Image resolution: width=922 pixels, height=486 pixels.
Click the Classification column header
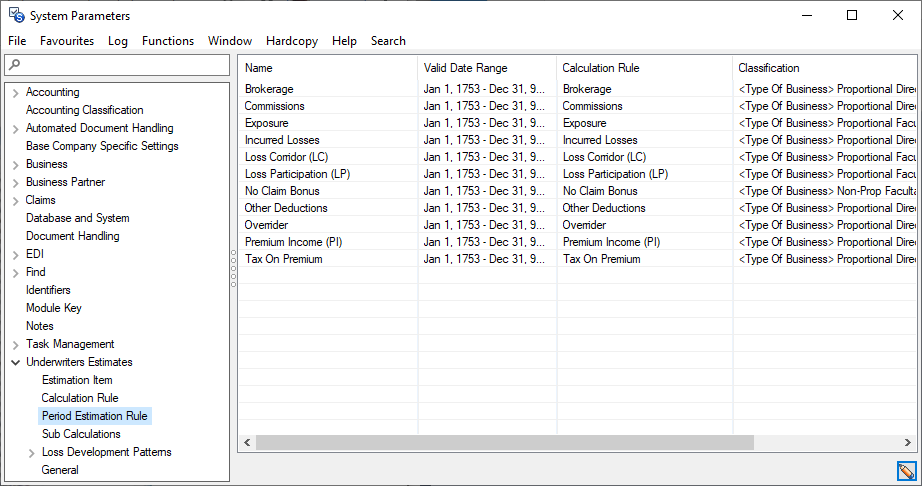[x=769, y=68]
